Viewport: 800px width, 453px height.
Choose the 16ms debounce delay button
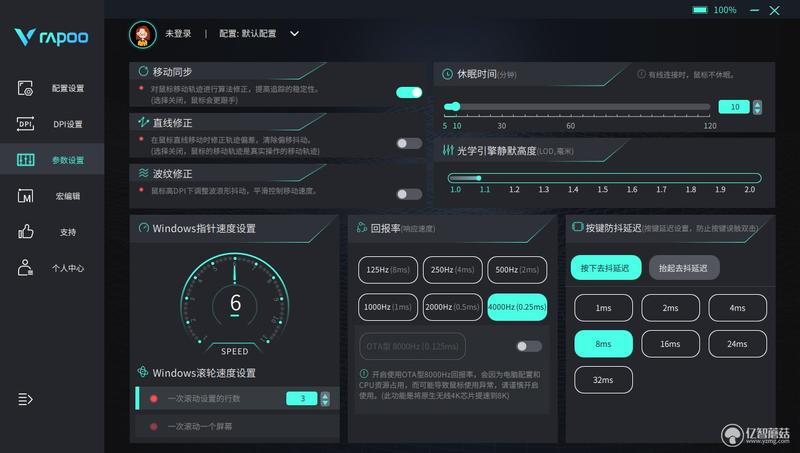pos(670,344)
